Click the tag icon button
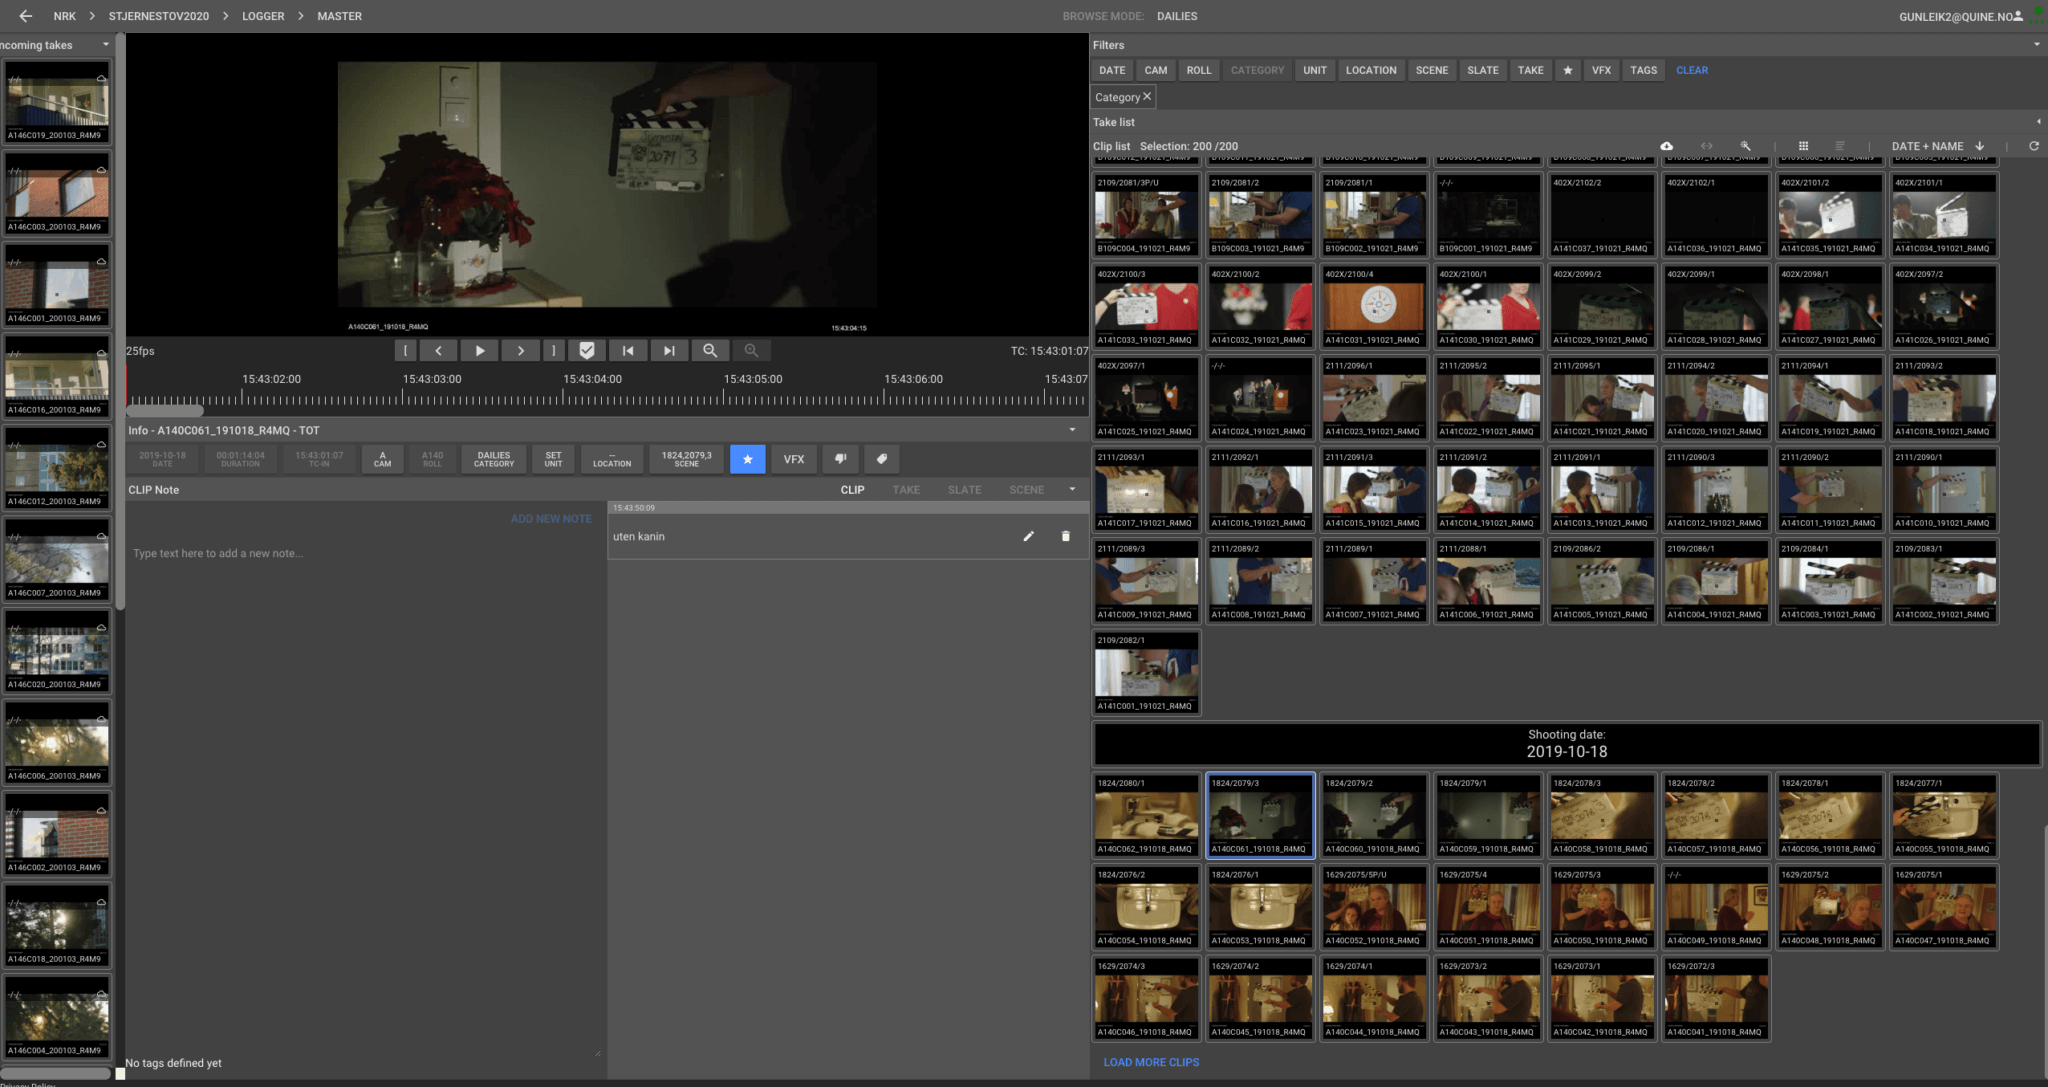This screenshot has width=2048, height=1087. coord(881,459)
